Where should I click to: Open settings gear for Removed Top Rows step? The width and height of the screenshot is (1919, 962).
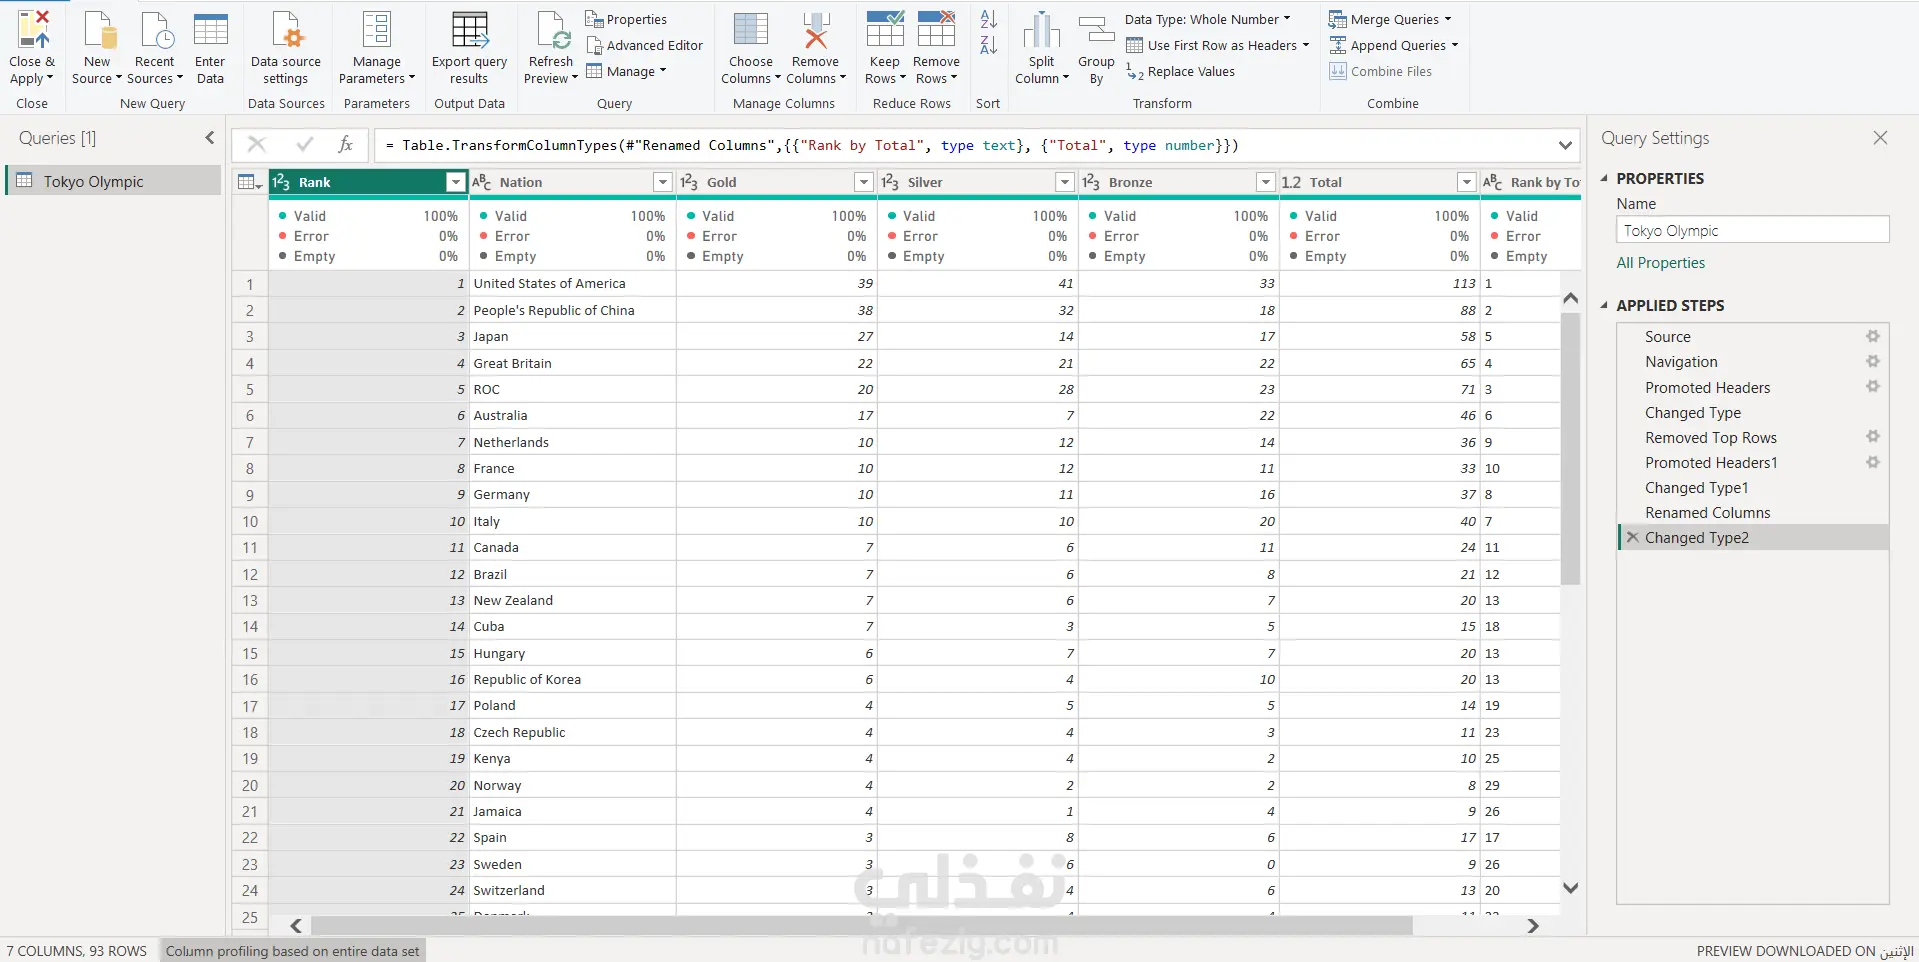(x=1873, y=436)
